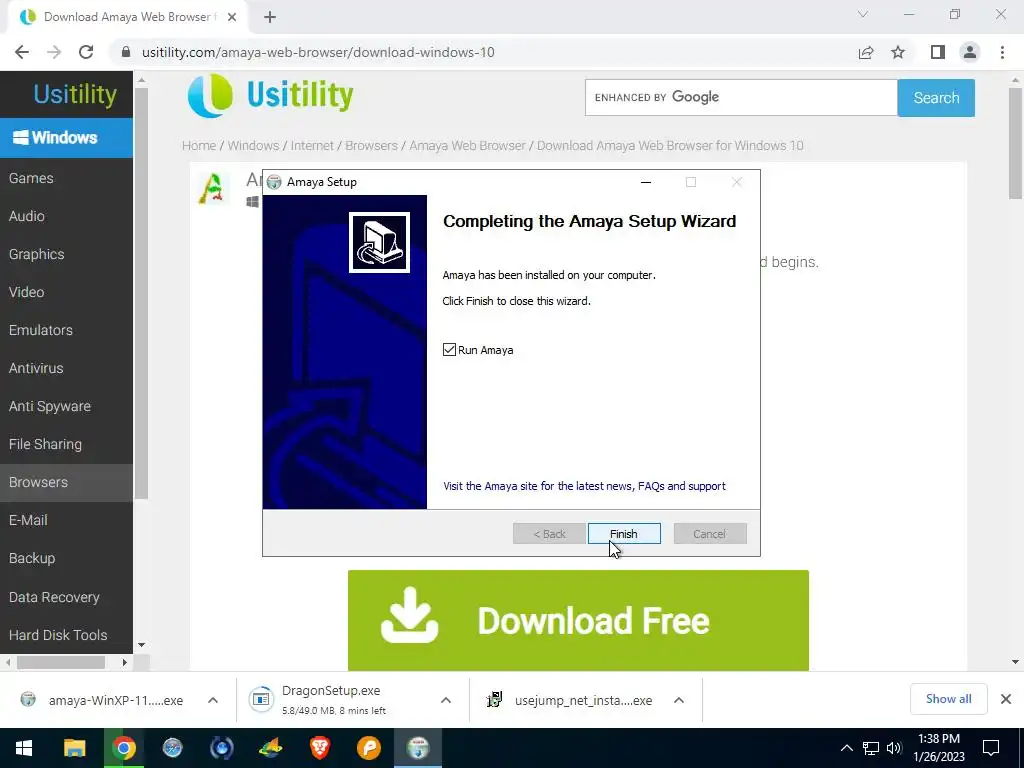Open the Antivirus category
1024x768 pixels.
(36, 368)
